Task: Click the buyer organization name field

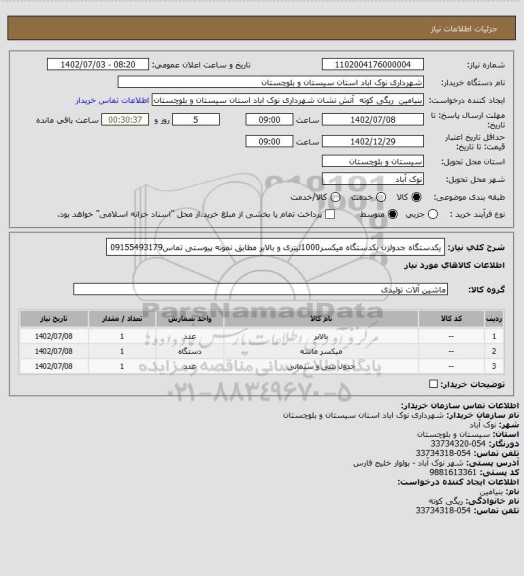Action: point(270,82)
